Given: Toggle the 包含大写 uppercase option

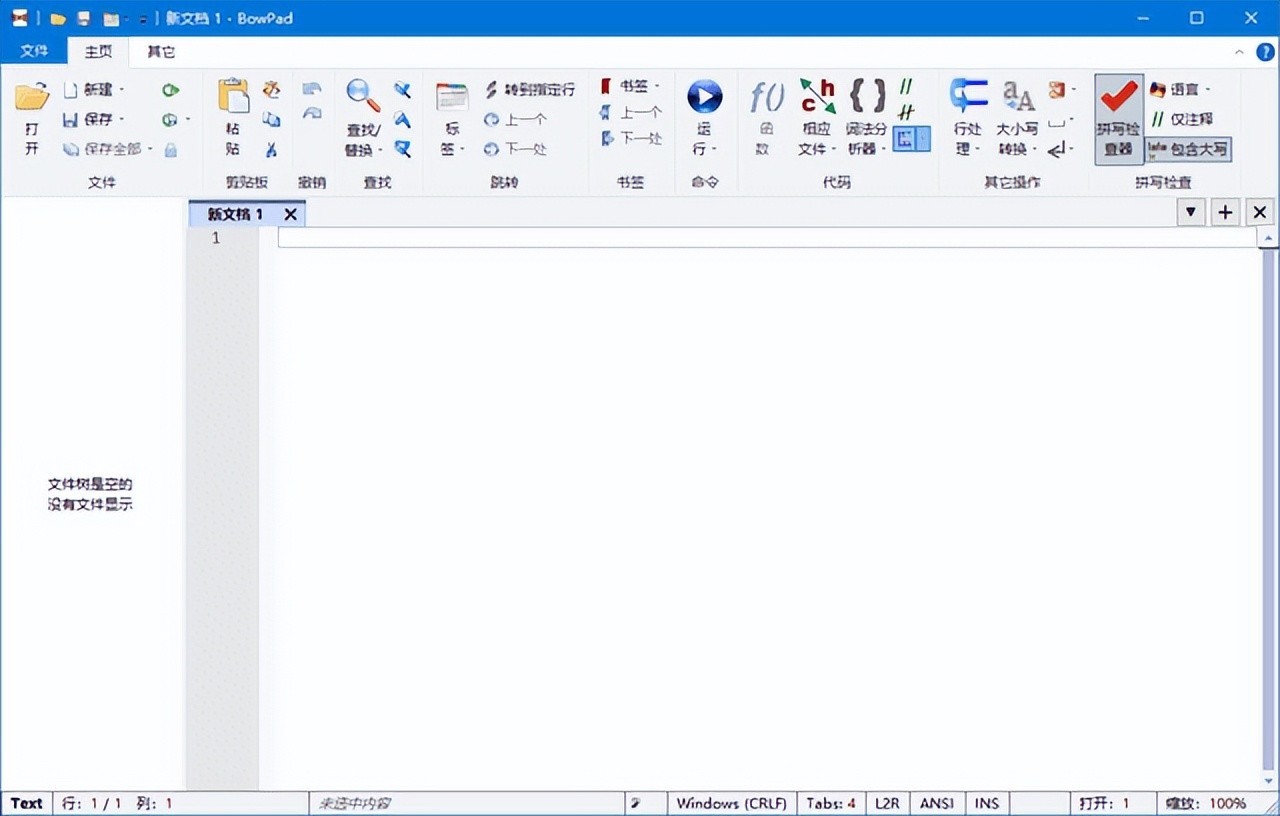Looking at the screenshot, I should 1188,150.
